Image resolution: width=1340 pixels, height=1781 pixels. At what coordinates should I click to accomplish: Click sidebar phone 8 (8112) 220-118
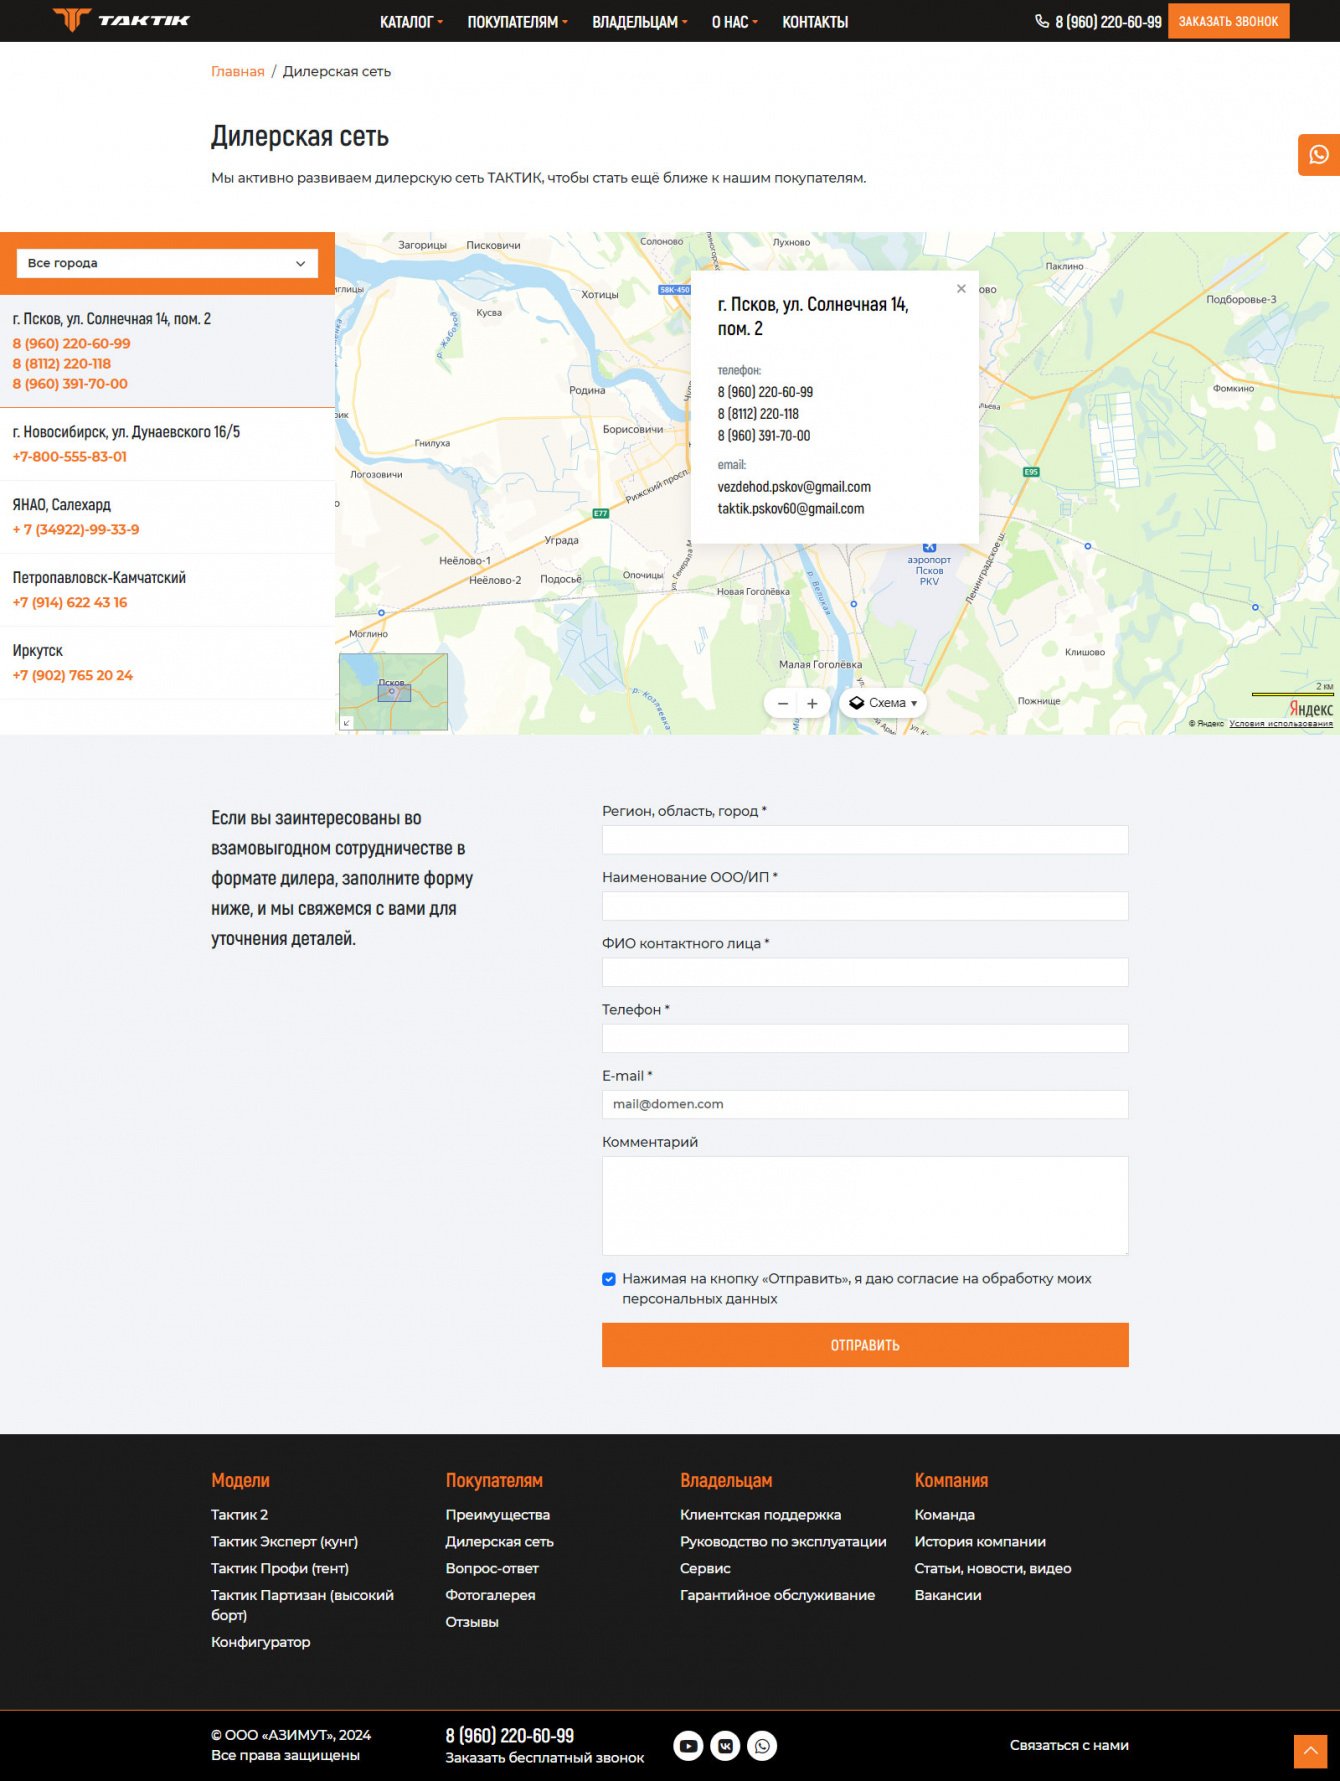[x=61, y=364]
